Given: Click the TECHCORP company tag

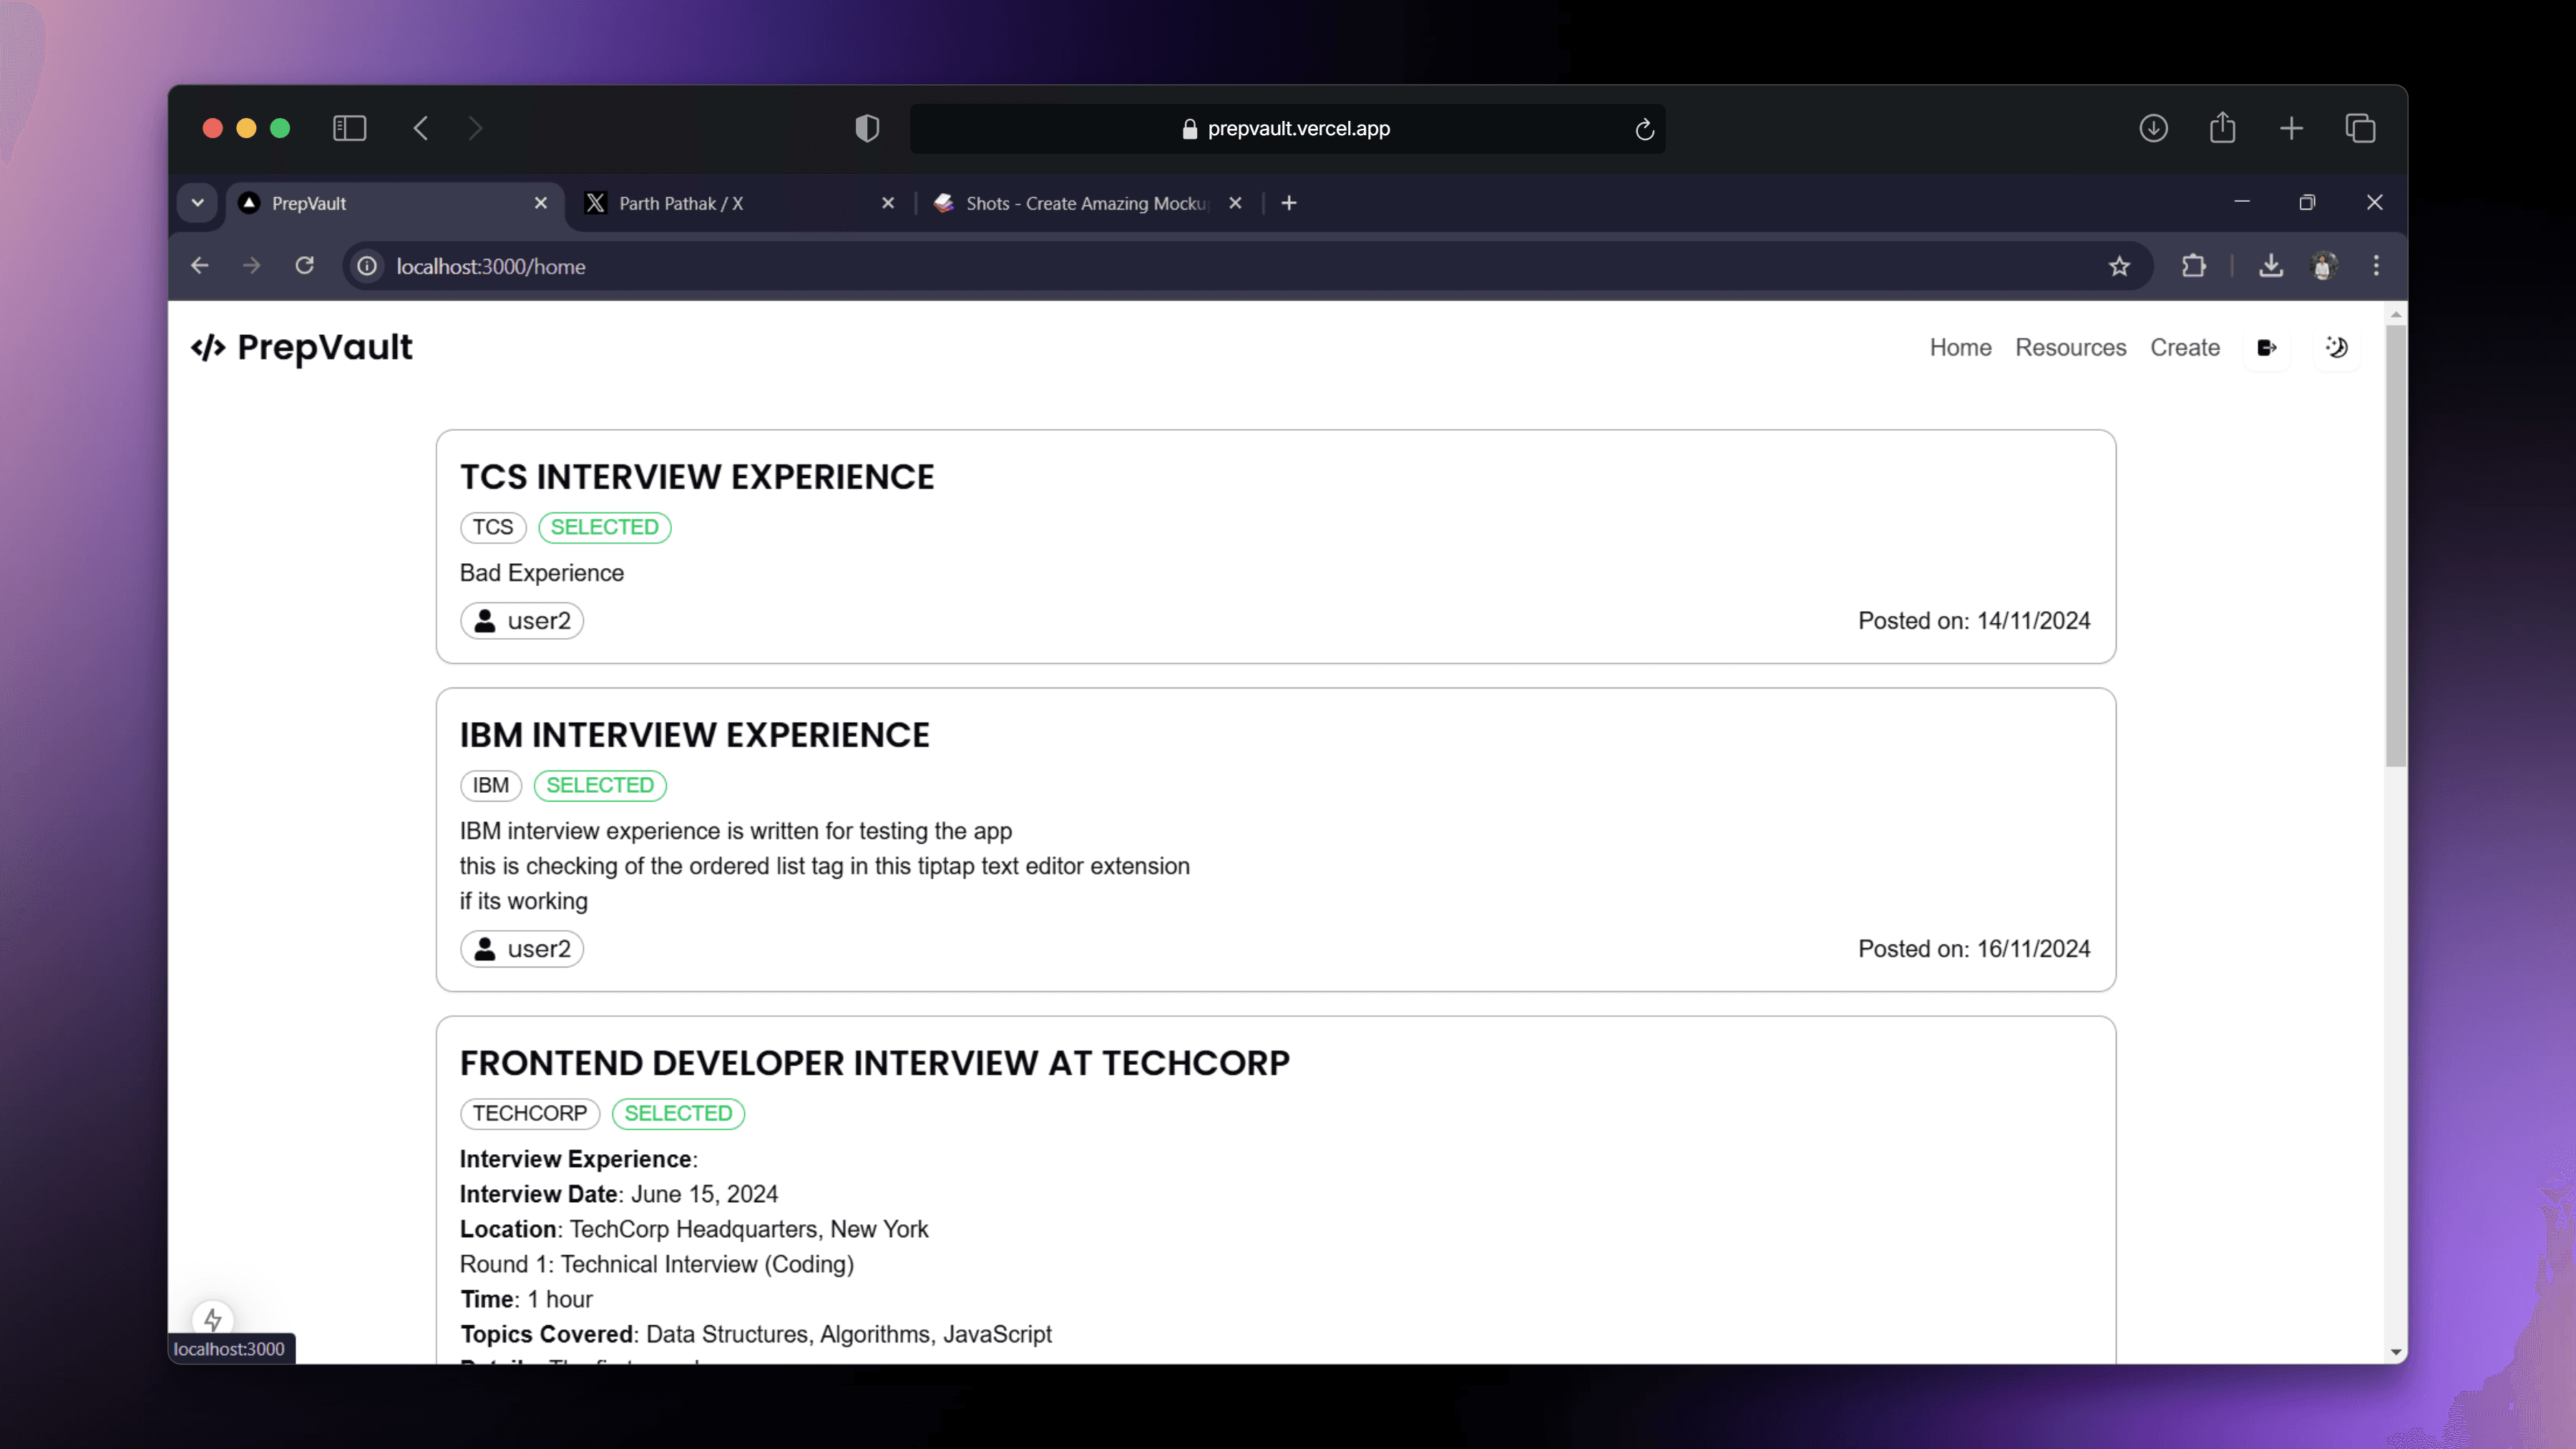Looking at the screenshot, I should (x=529, y=1113).
